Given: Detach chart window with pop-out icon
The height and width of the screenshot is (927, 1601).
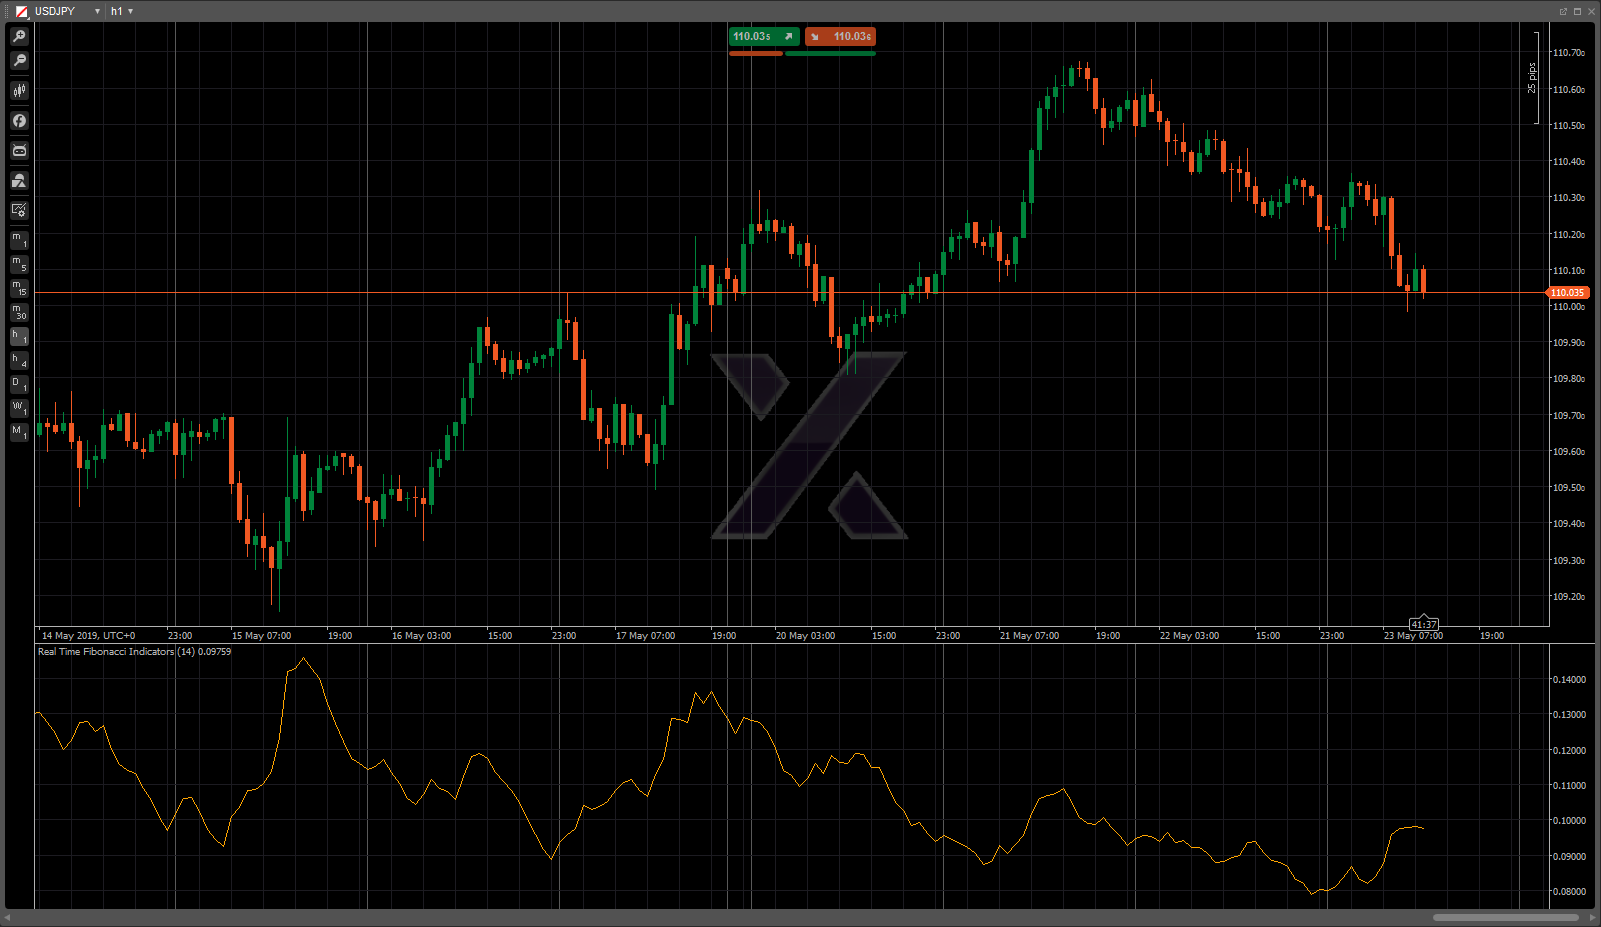Looking at the screenshot, I should click(x=1563, y=11).
